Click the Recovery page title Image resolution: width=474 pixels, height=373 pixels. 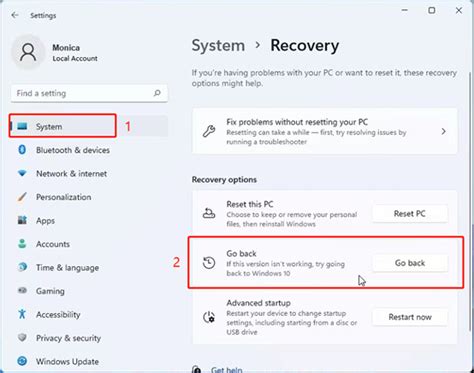305,46
